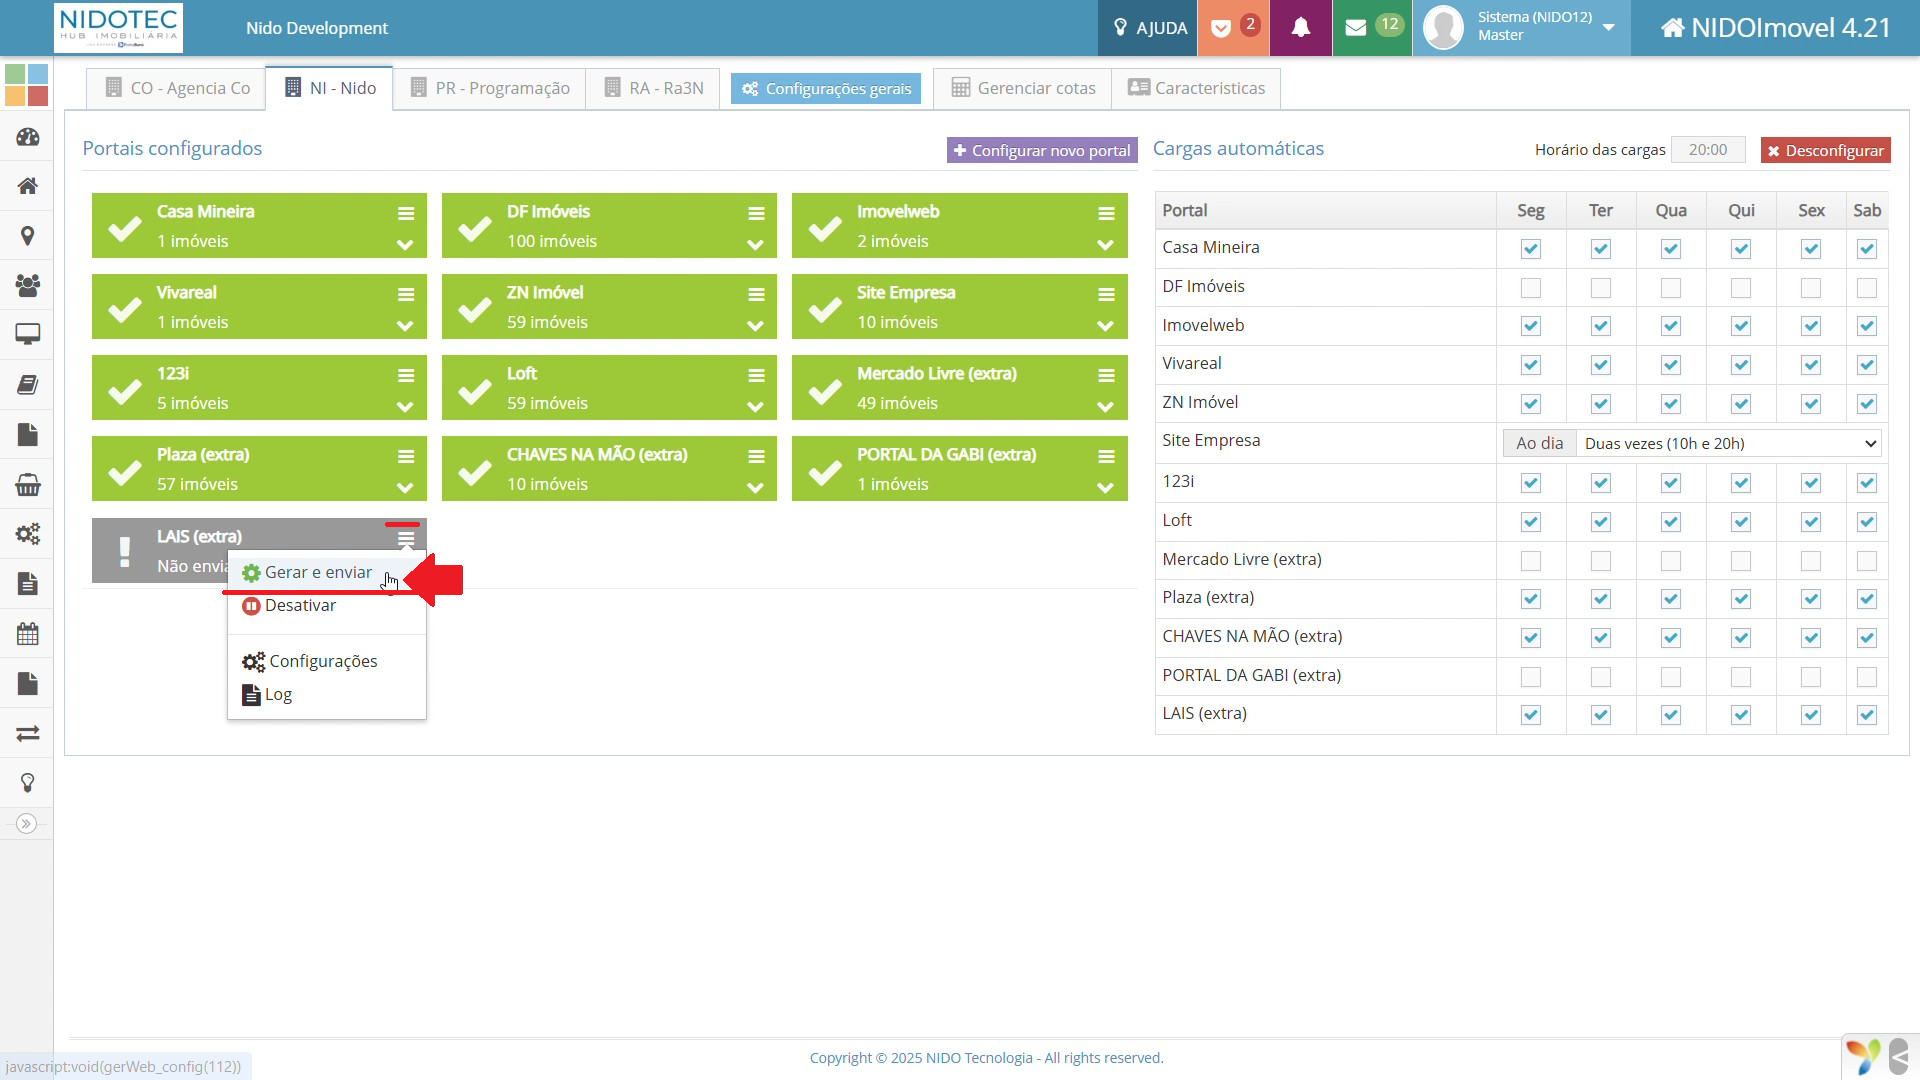
Task: Click the people group sidebar icon
Action: point(27,285)
